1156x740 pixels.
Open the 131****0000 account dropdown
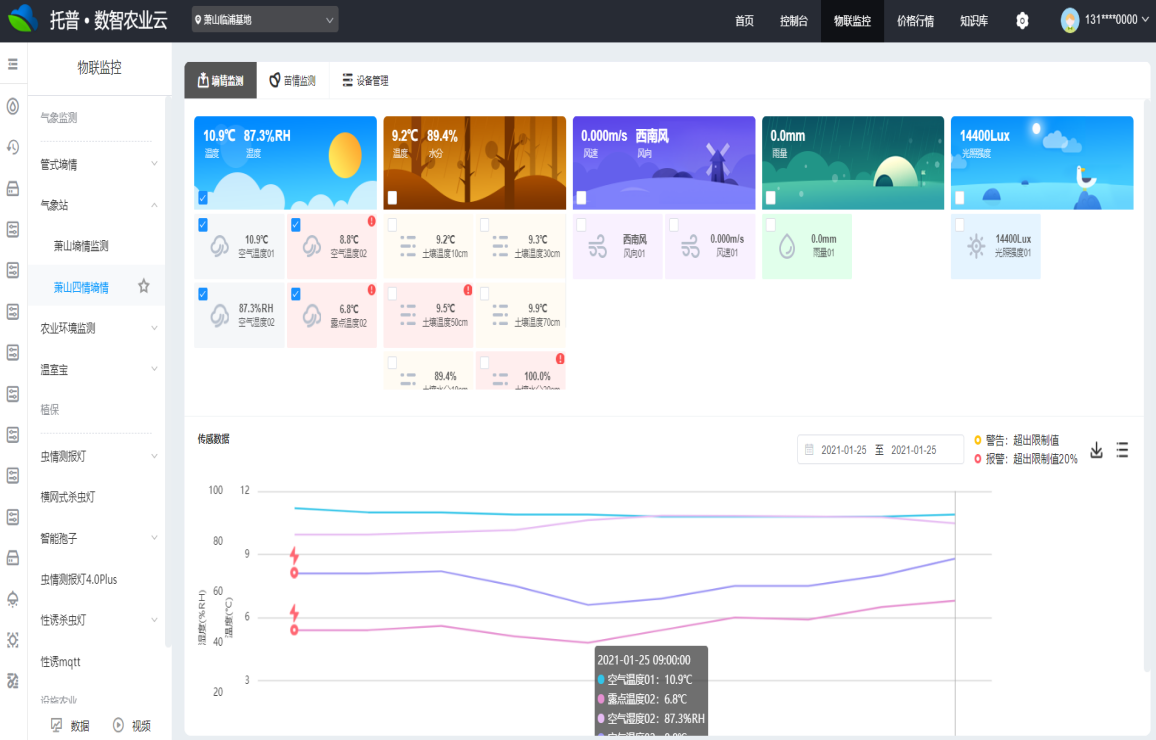click(1116, 20)
